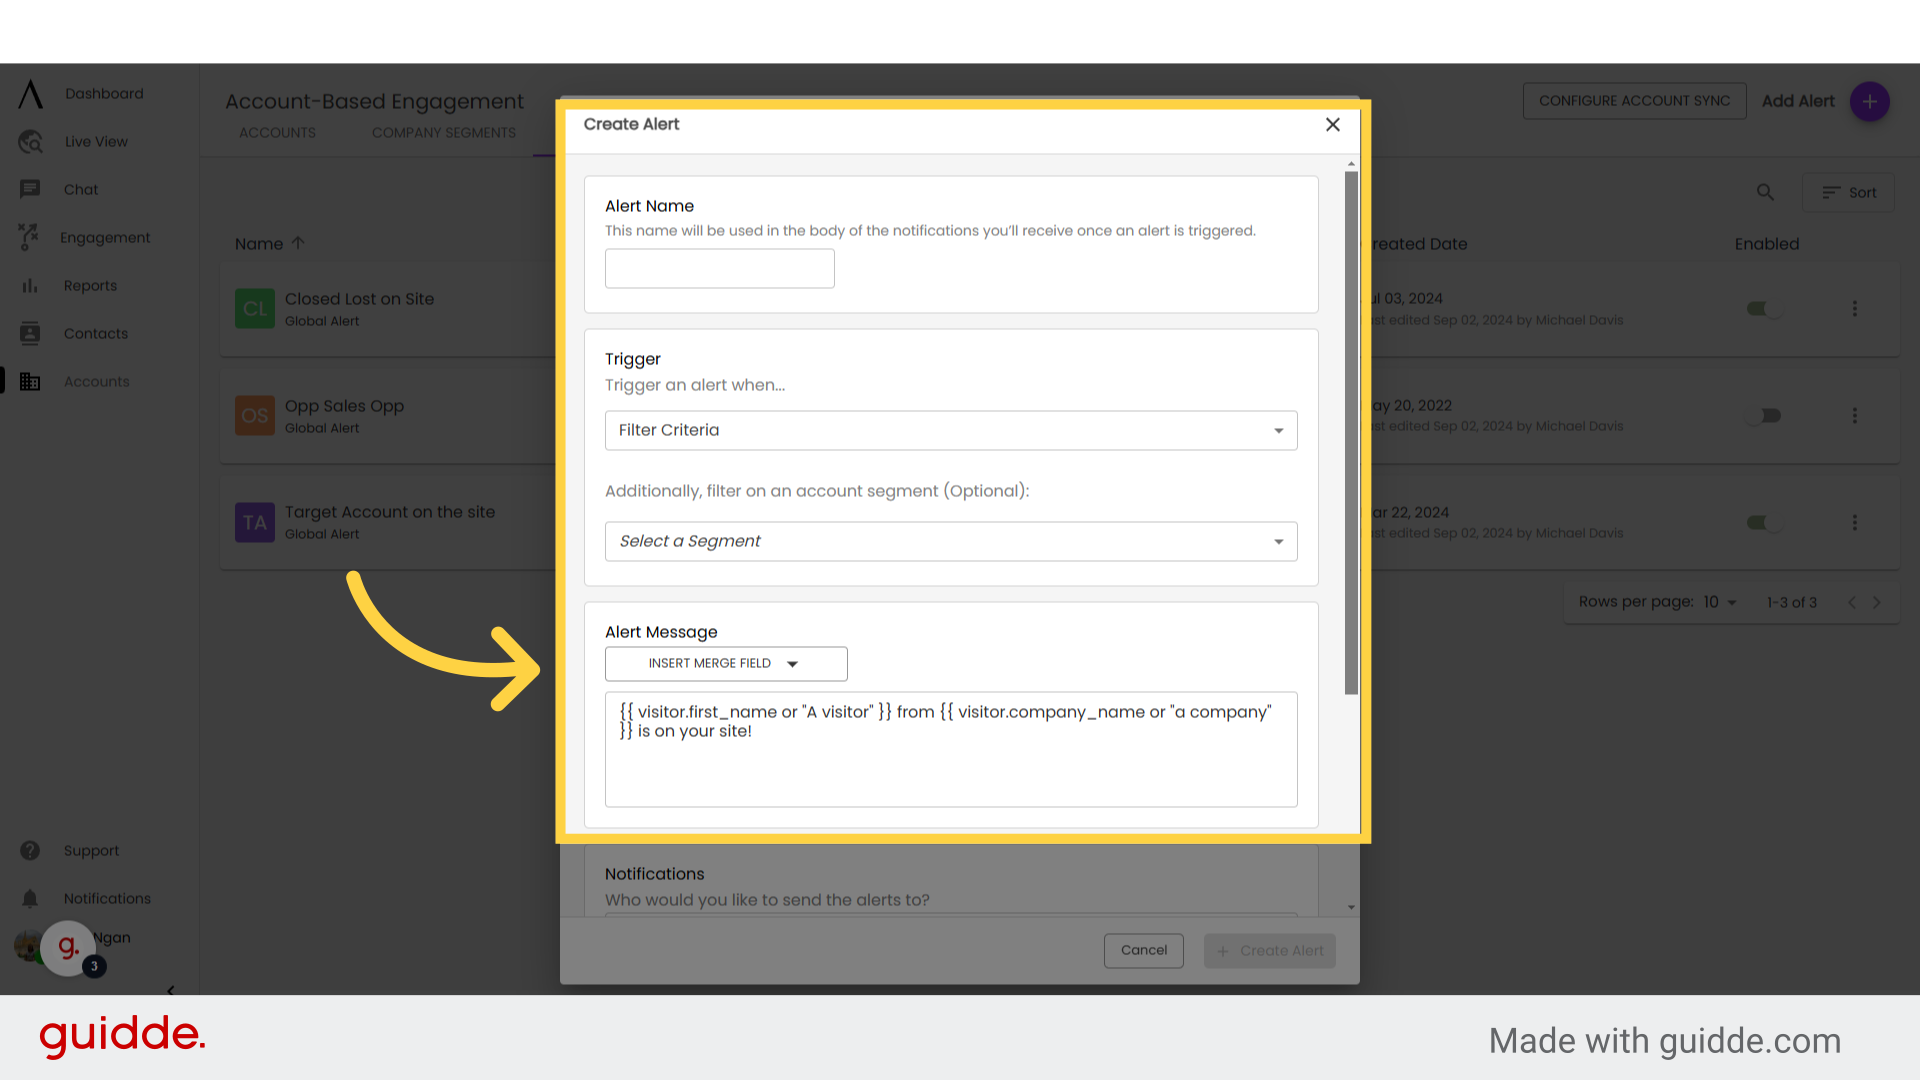1920x1080 pixels.
Task: Click the Create Alert button
Action: point(1270,950)
